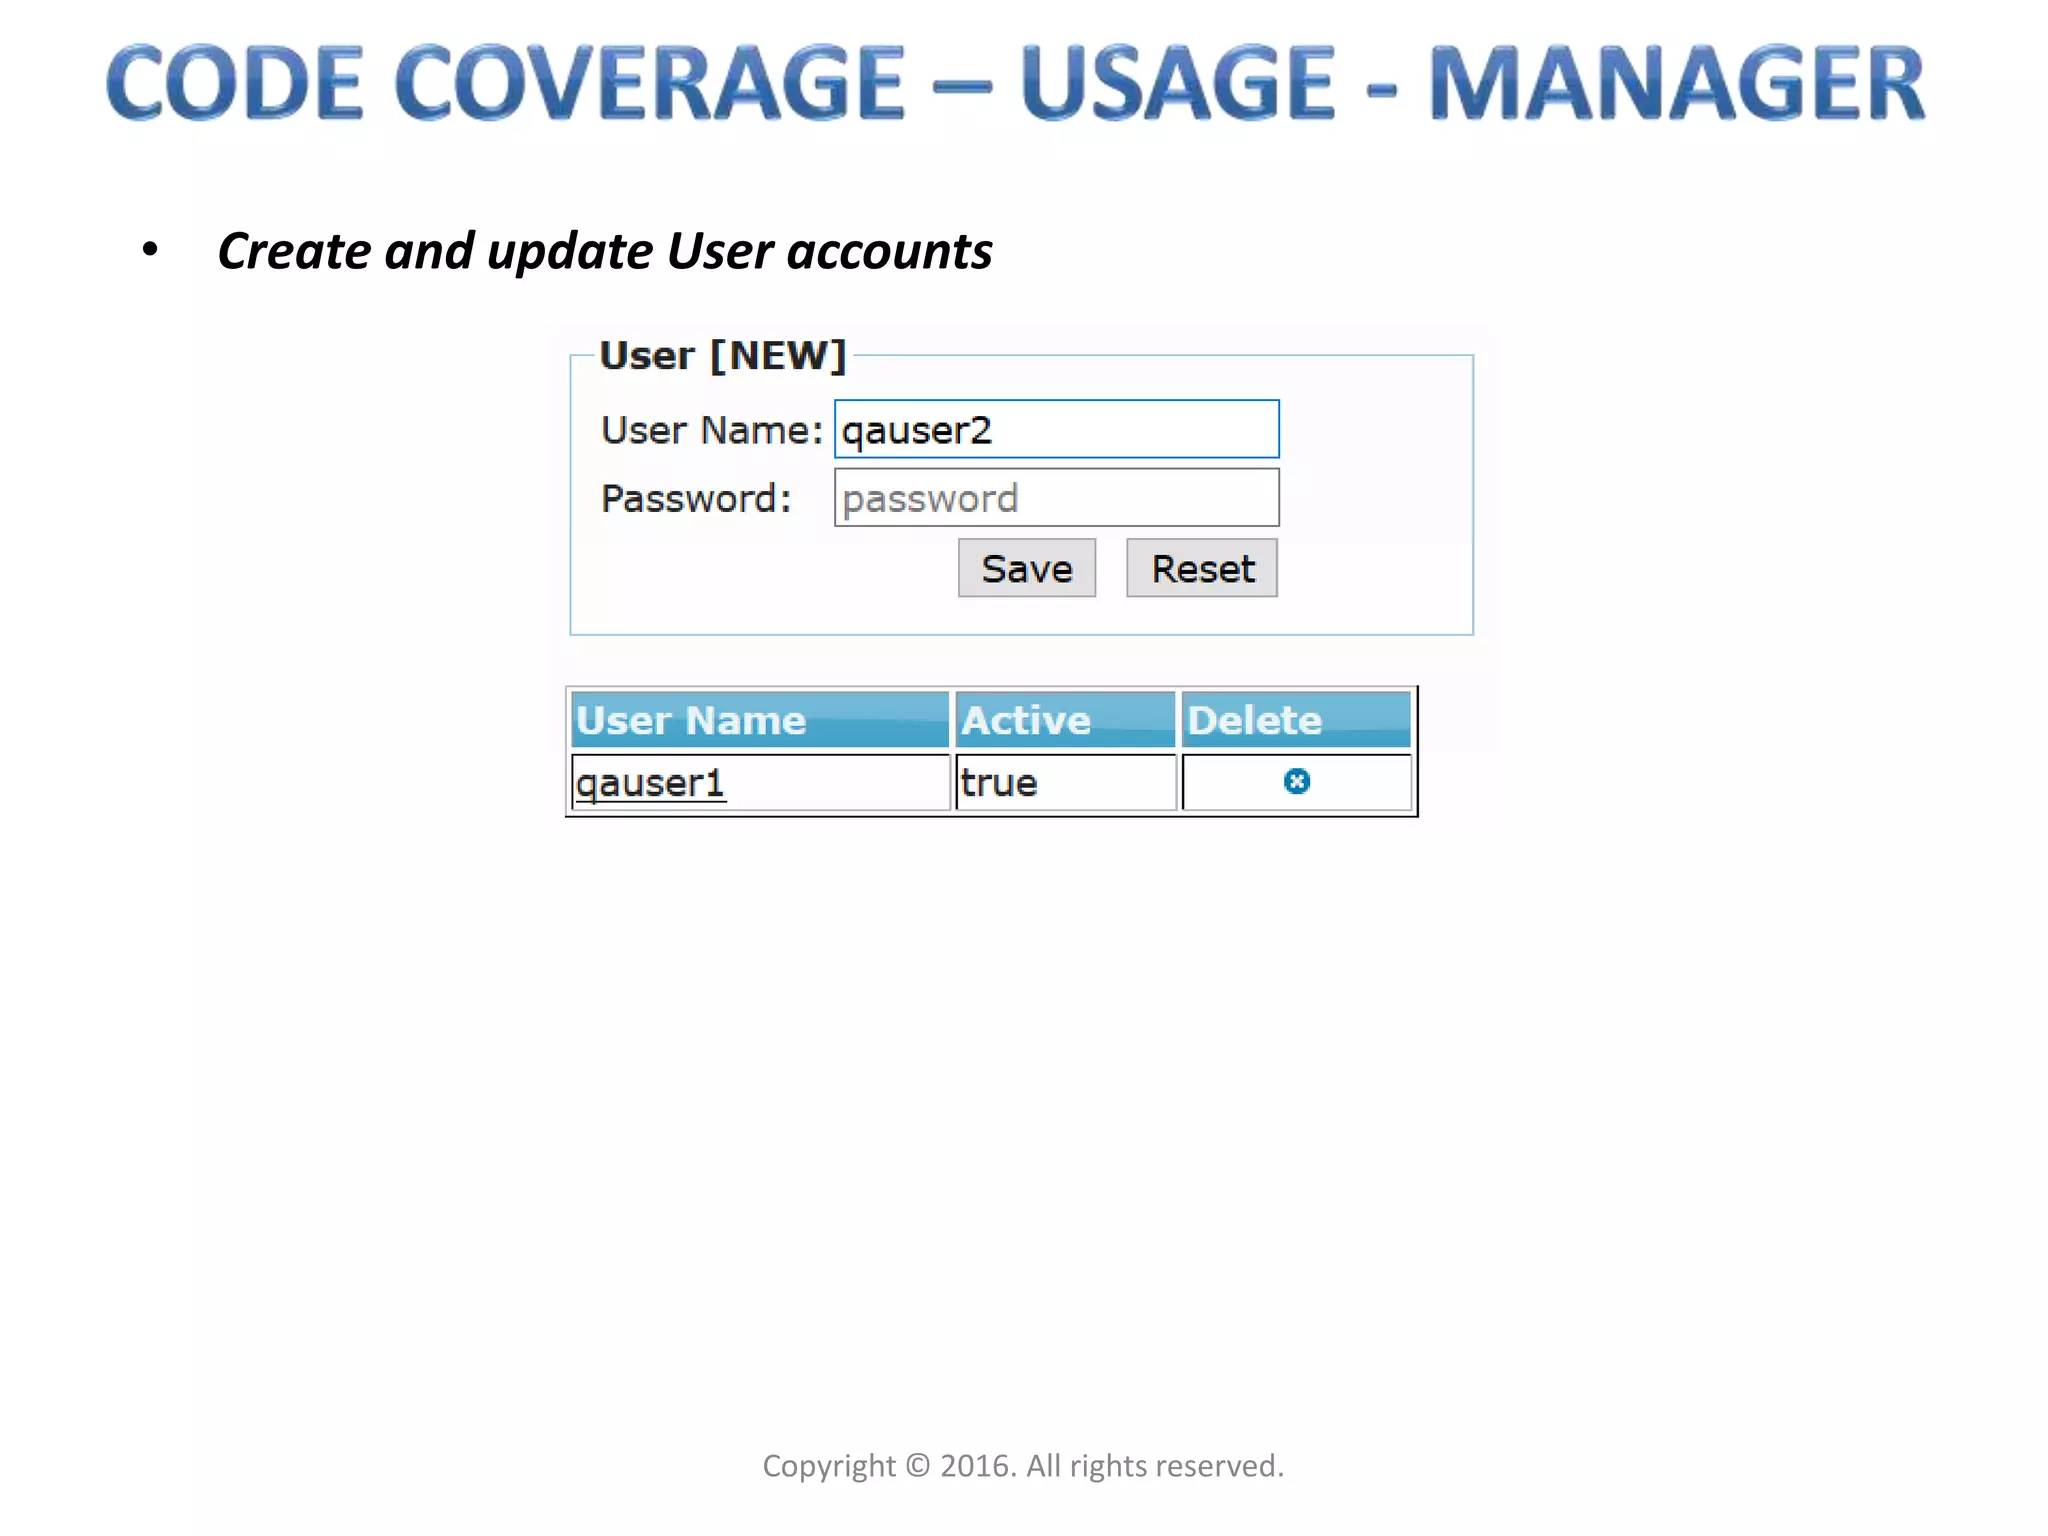
Task: Click the 'User Name:' form label
Action: point(712,430)
